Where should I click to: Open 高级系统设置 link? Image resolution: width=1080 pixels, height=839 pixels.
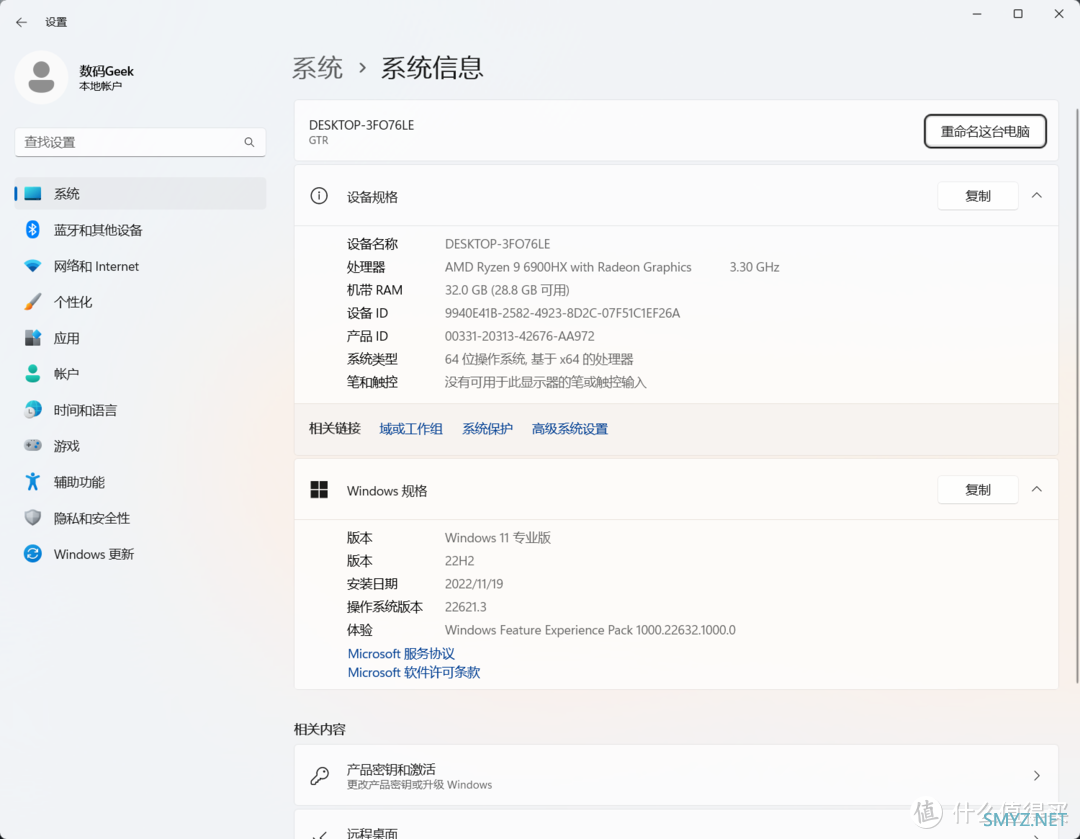tap(570, 429)
